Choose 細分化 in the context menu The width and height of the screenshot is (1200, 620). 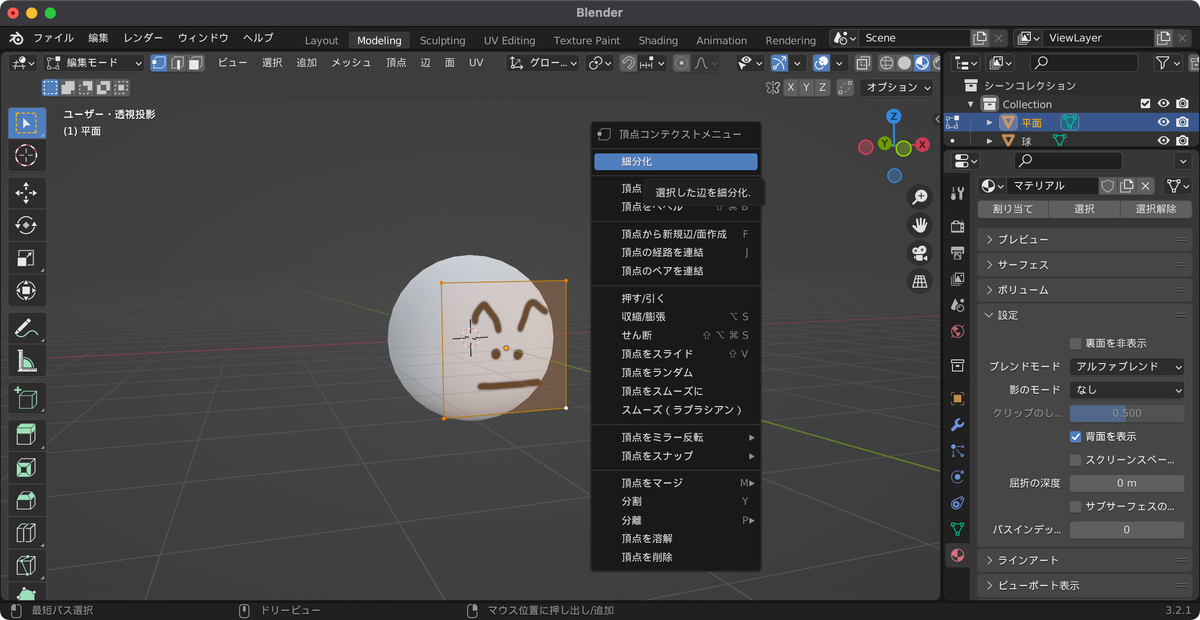676,161
